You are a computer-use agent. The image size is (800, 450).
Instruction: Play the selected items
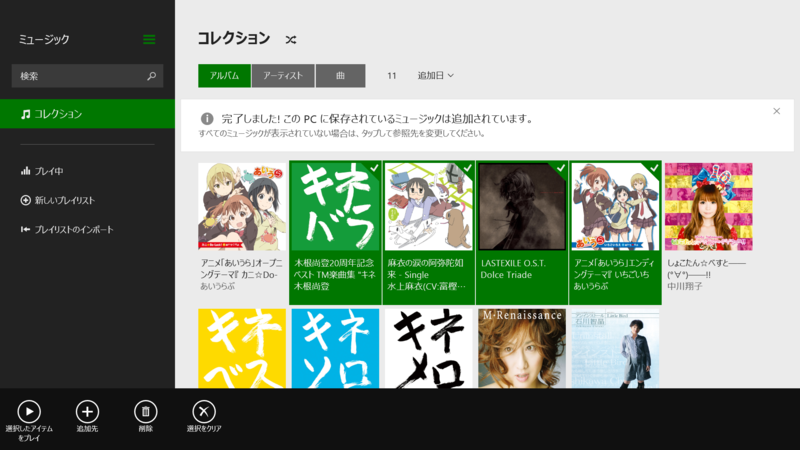click(x=29, y=412)
